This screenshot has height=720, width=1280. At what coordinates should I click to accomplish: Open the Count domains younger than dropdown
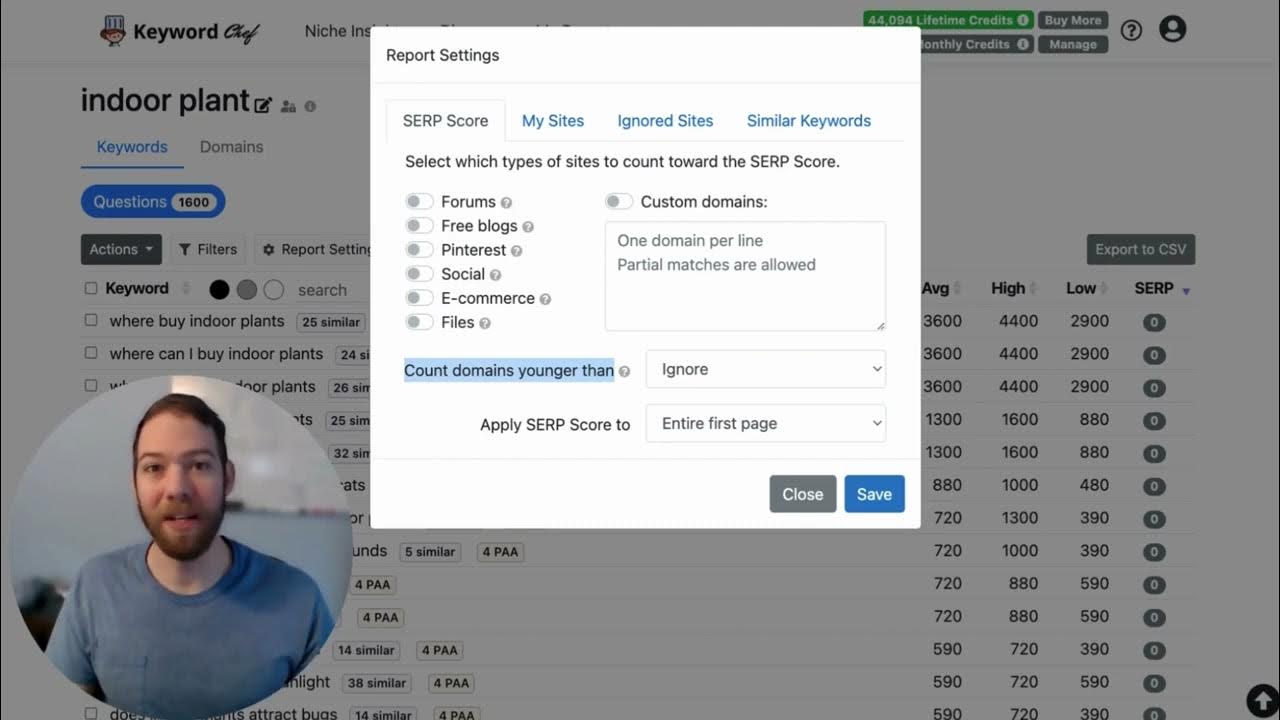766,369
